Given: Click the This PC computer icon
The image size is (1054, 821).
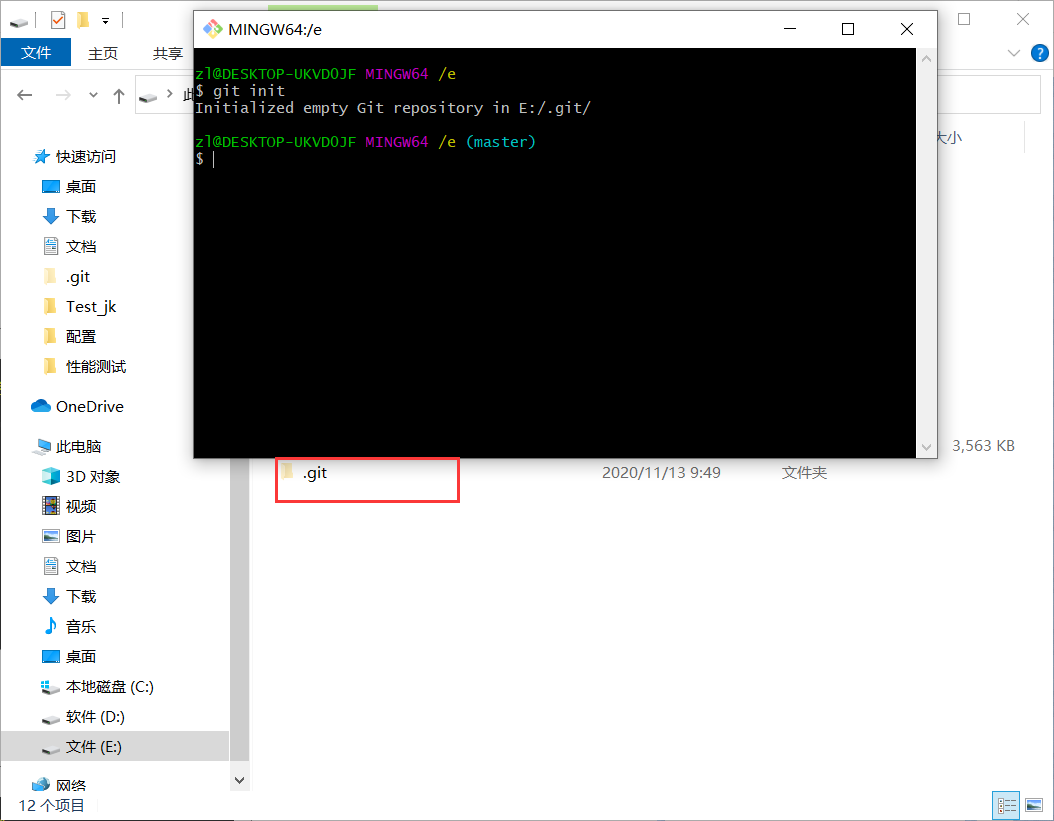Looking at the screenshot, I should [42, 446].
